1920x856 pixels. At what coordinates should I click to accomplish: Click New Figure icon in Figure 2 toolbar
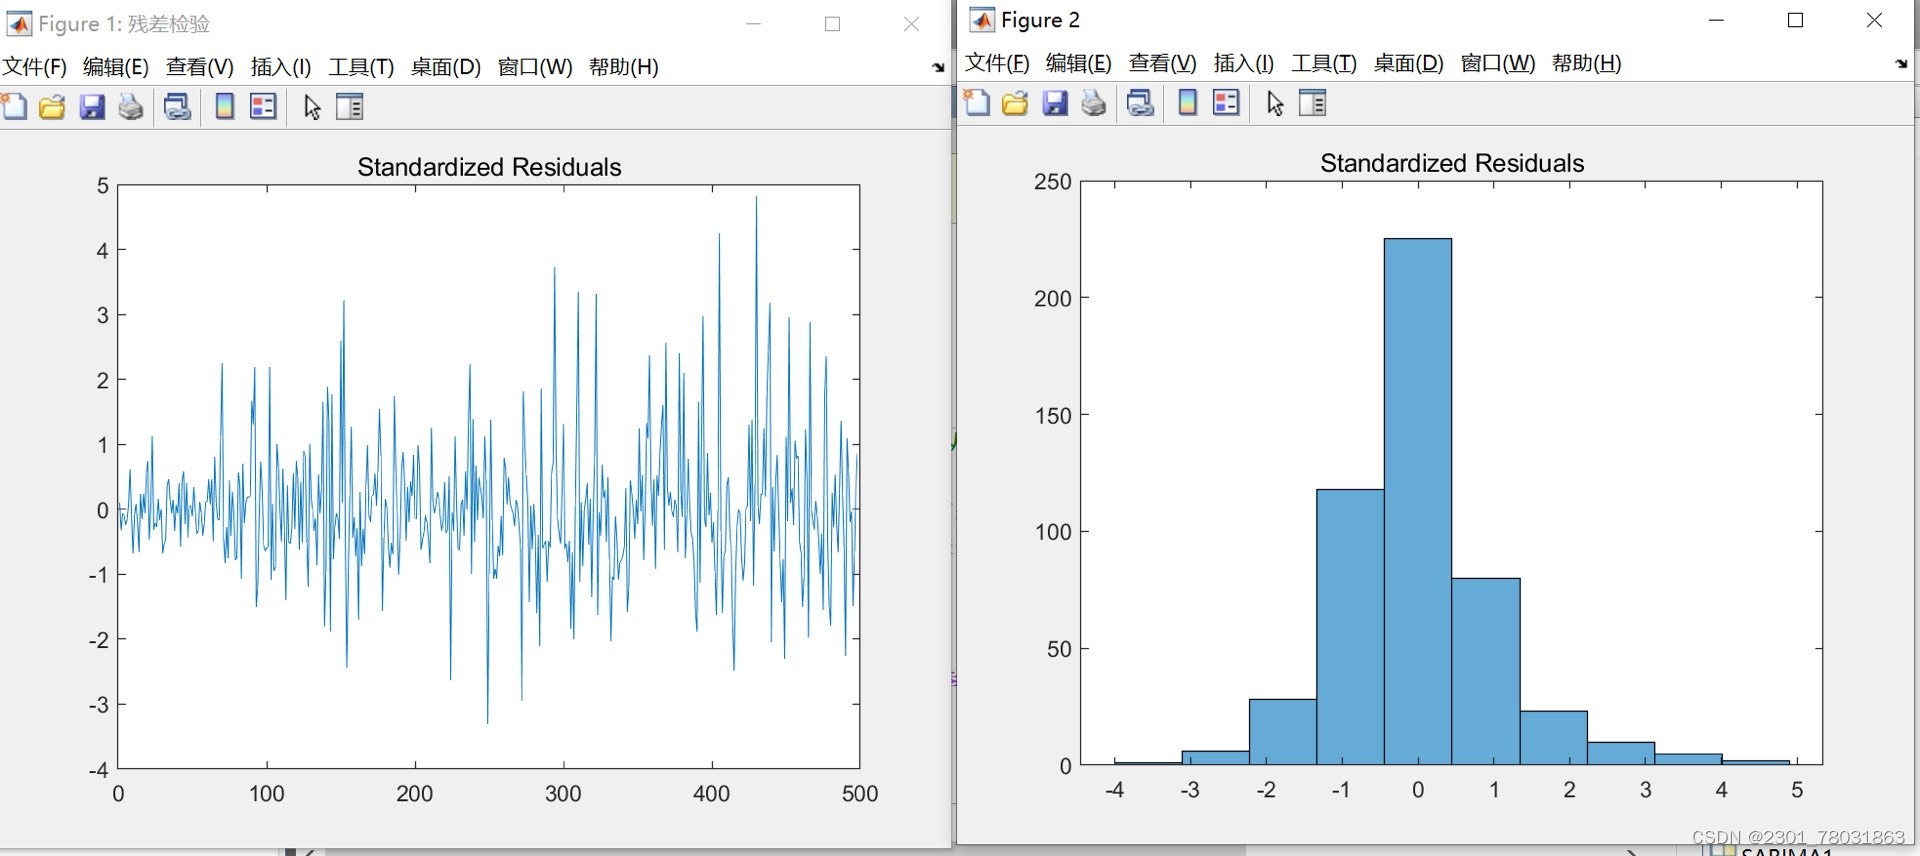[977, 103]
